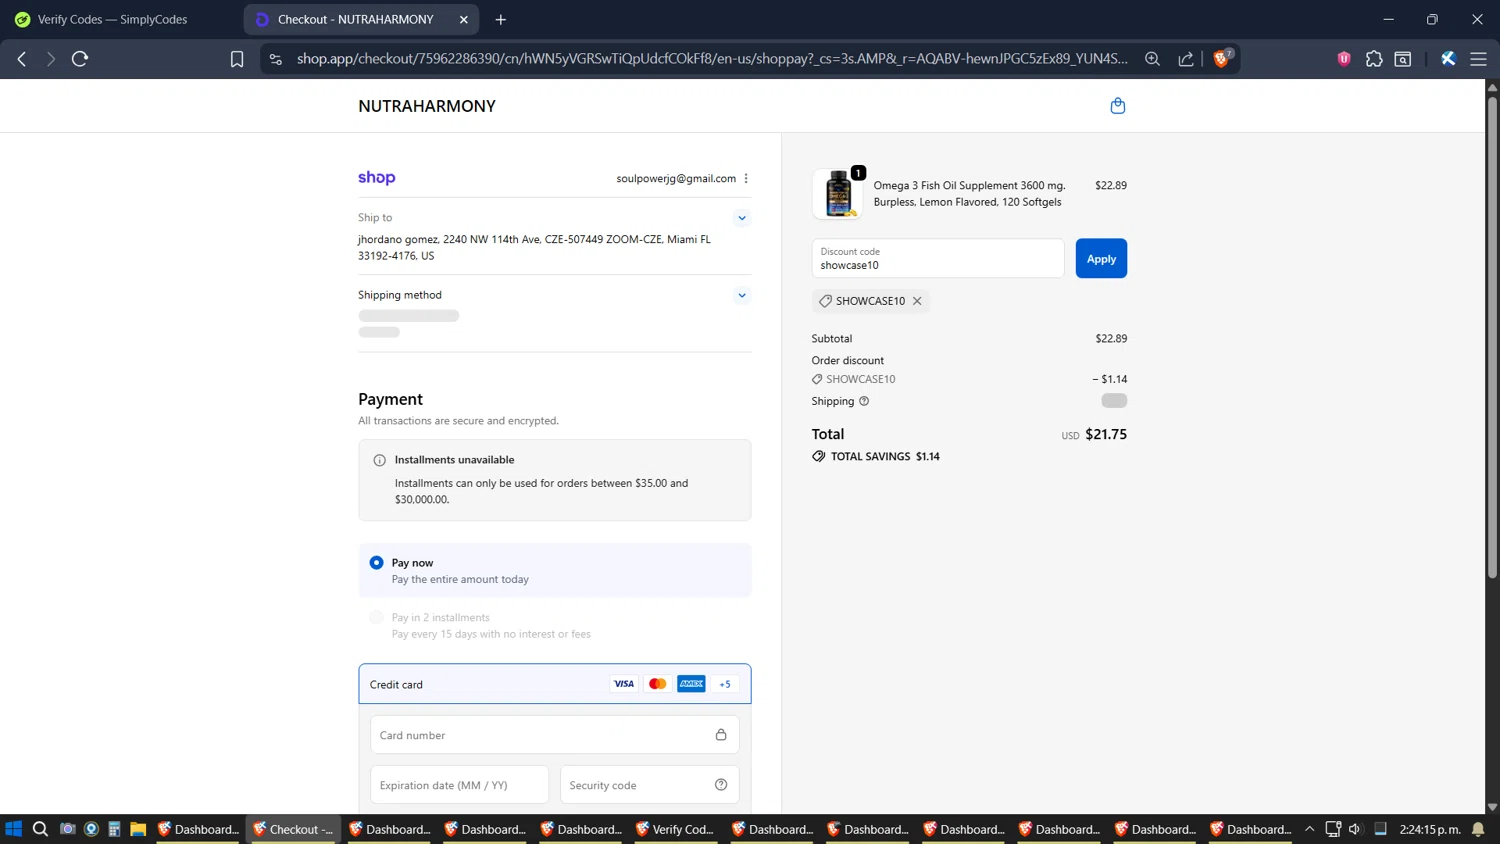
Task: Open File Explorer from taskbar
Action: pos(138,829)
